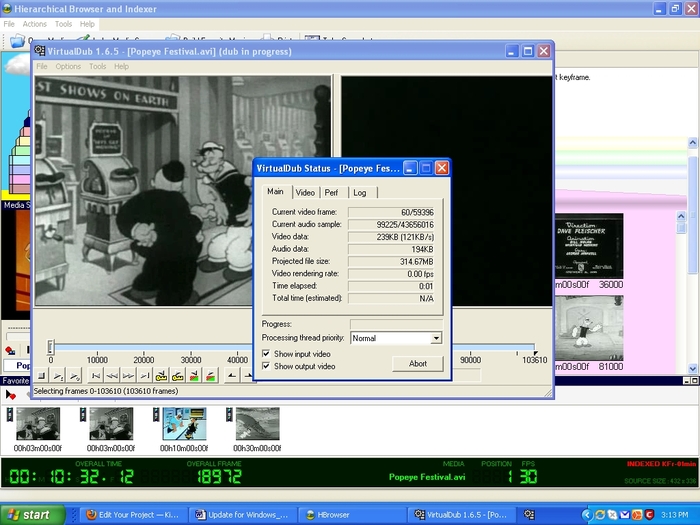Click the OVERALL FRAME counter 18972
Screen dimensions: 700x525
(x=219, y=477)
